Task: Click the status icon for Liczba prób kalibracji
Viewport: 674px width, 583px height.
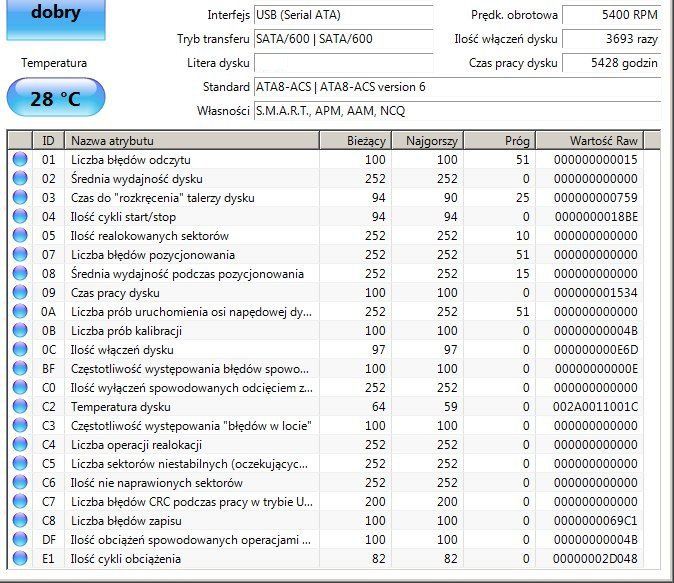Action: (x=20, y=330)
